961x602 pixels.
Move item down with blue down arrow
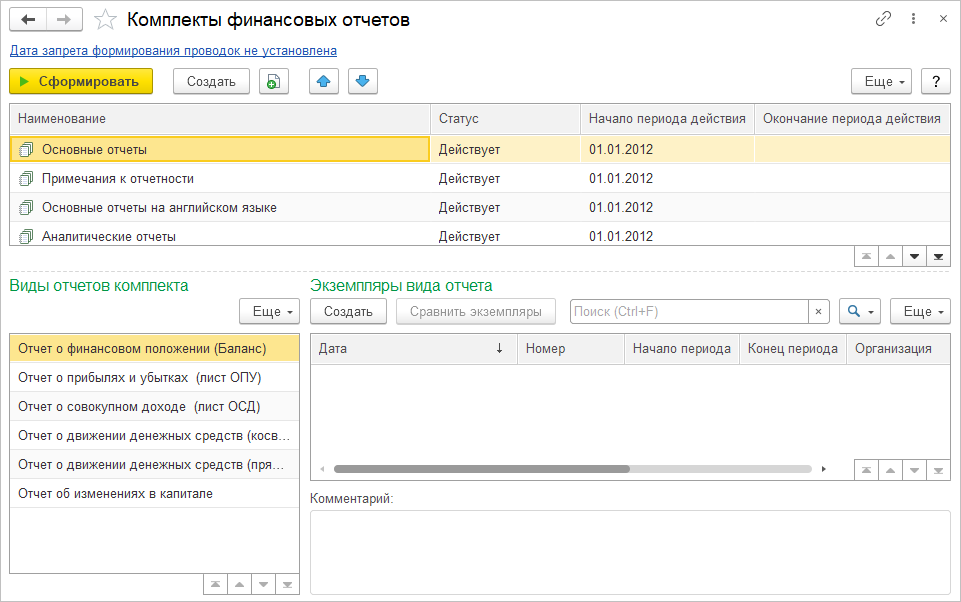(x=362, y=82)
